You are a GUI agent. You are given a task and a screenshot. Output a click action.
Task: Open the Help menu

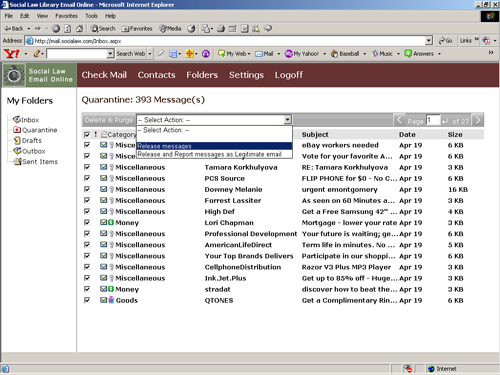pos(110,16)
